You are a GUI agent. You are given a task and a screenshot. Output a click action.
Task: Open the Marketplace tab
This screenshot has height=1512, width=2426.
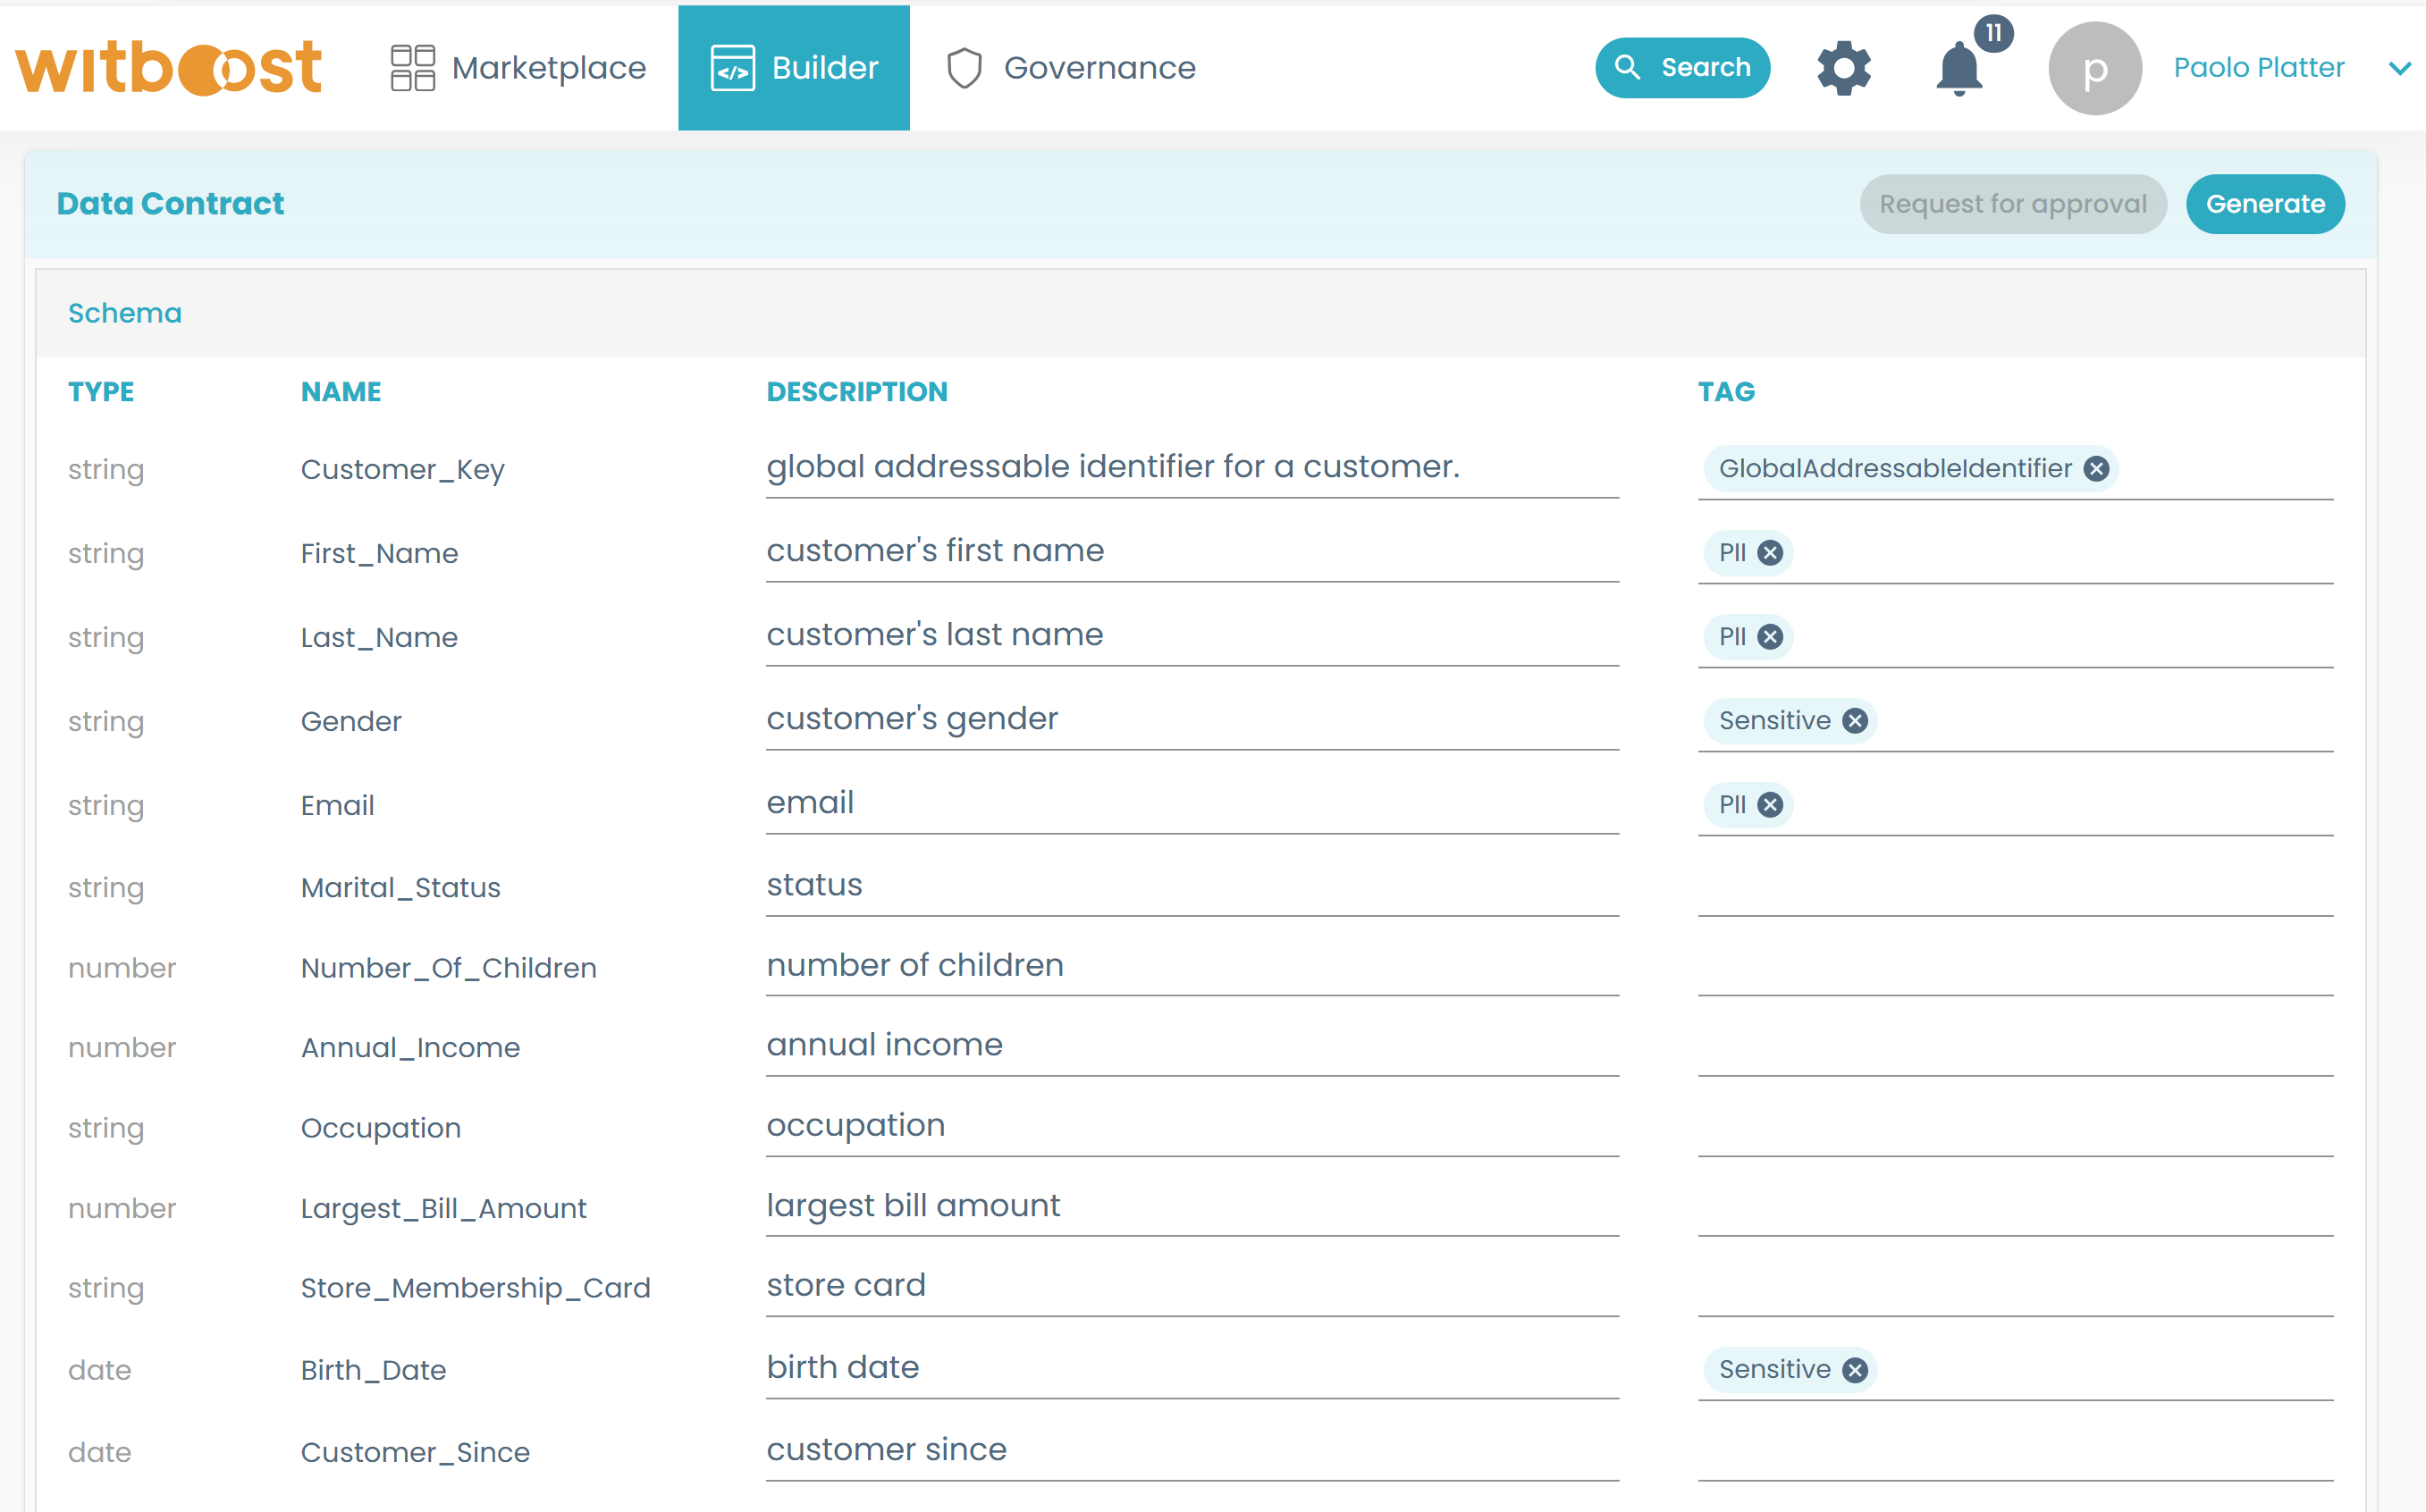coord(518,68)
